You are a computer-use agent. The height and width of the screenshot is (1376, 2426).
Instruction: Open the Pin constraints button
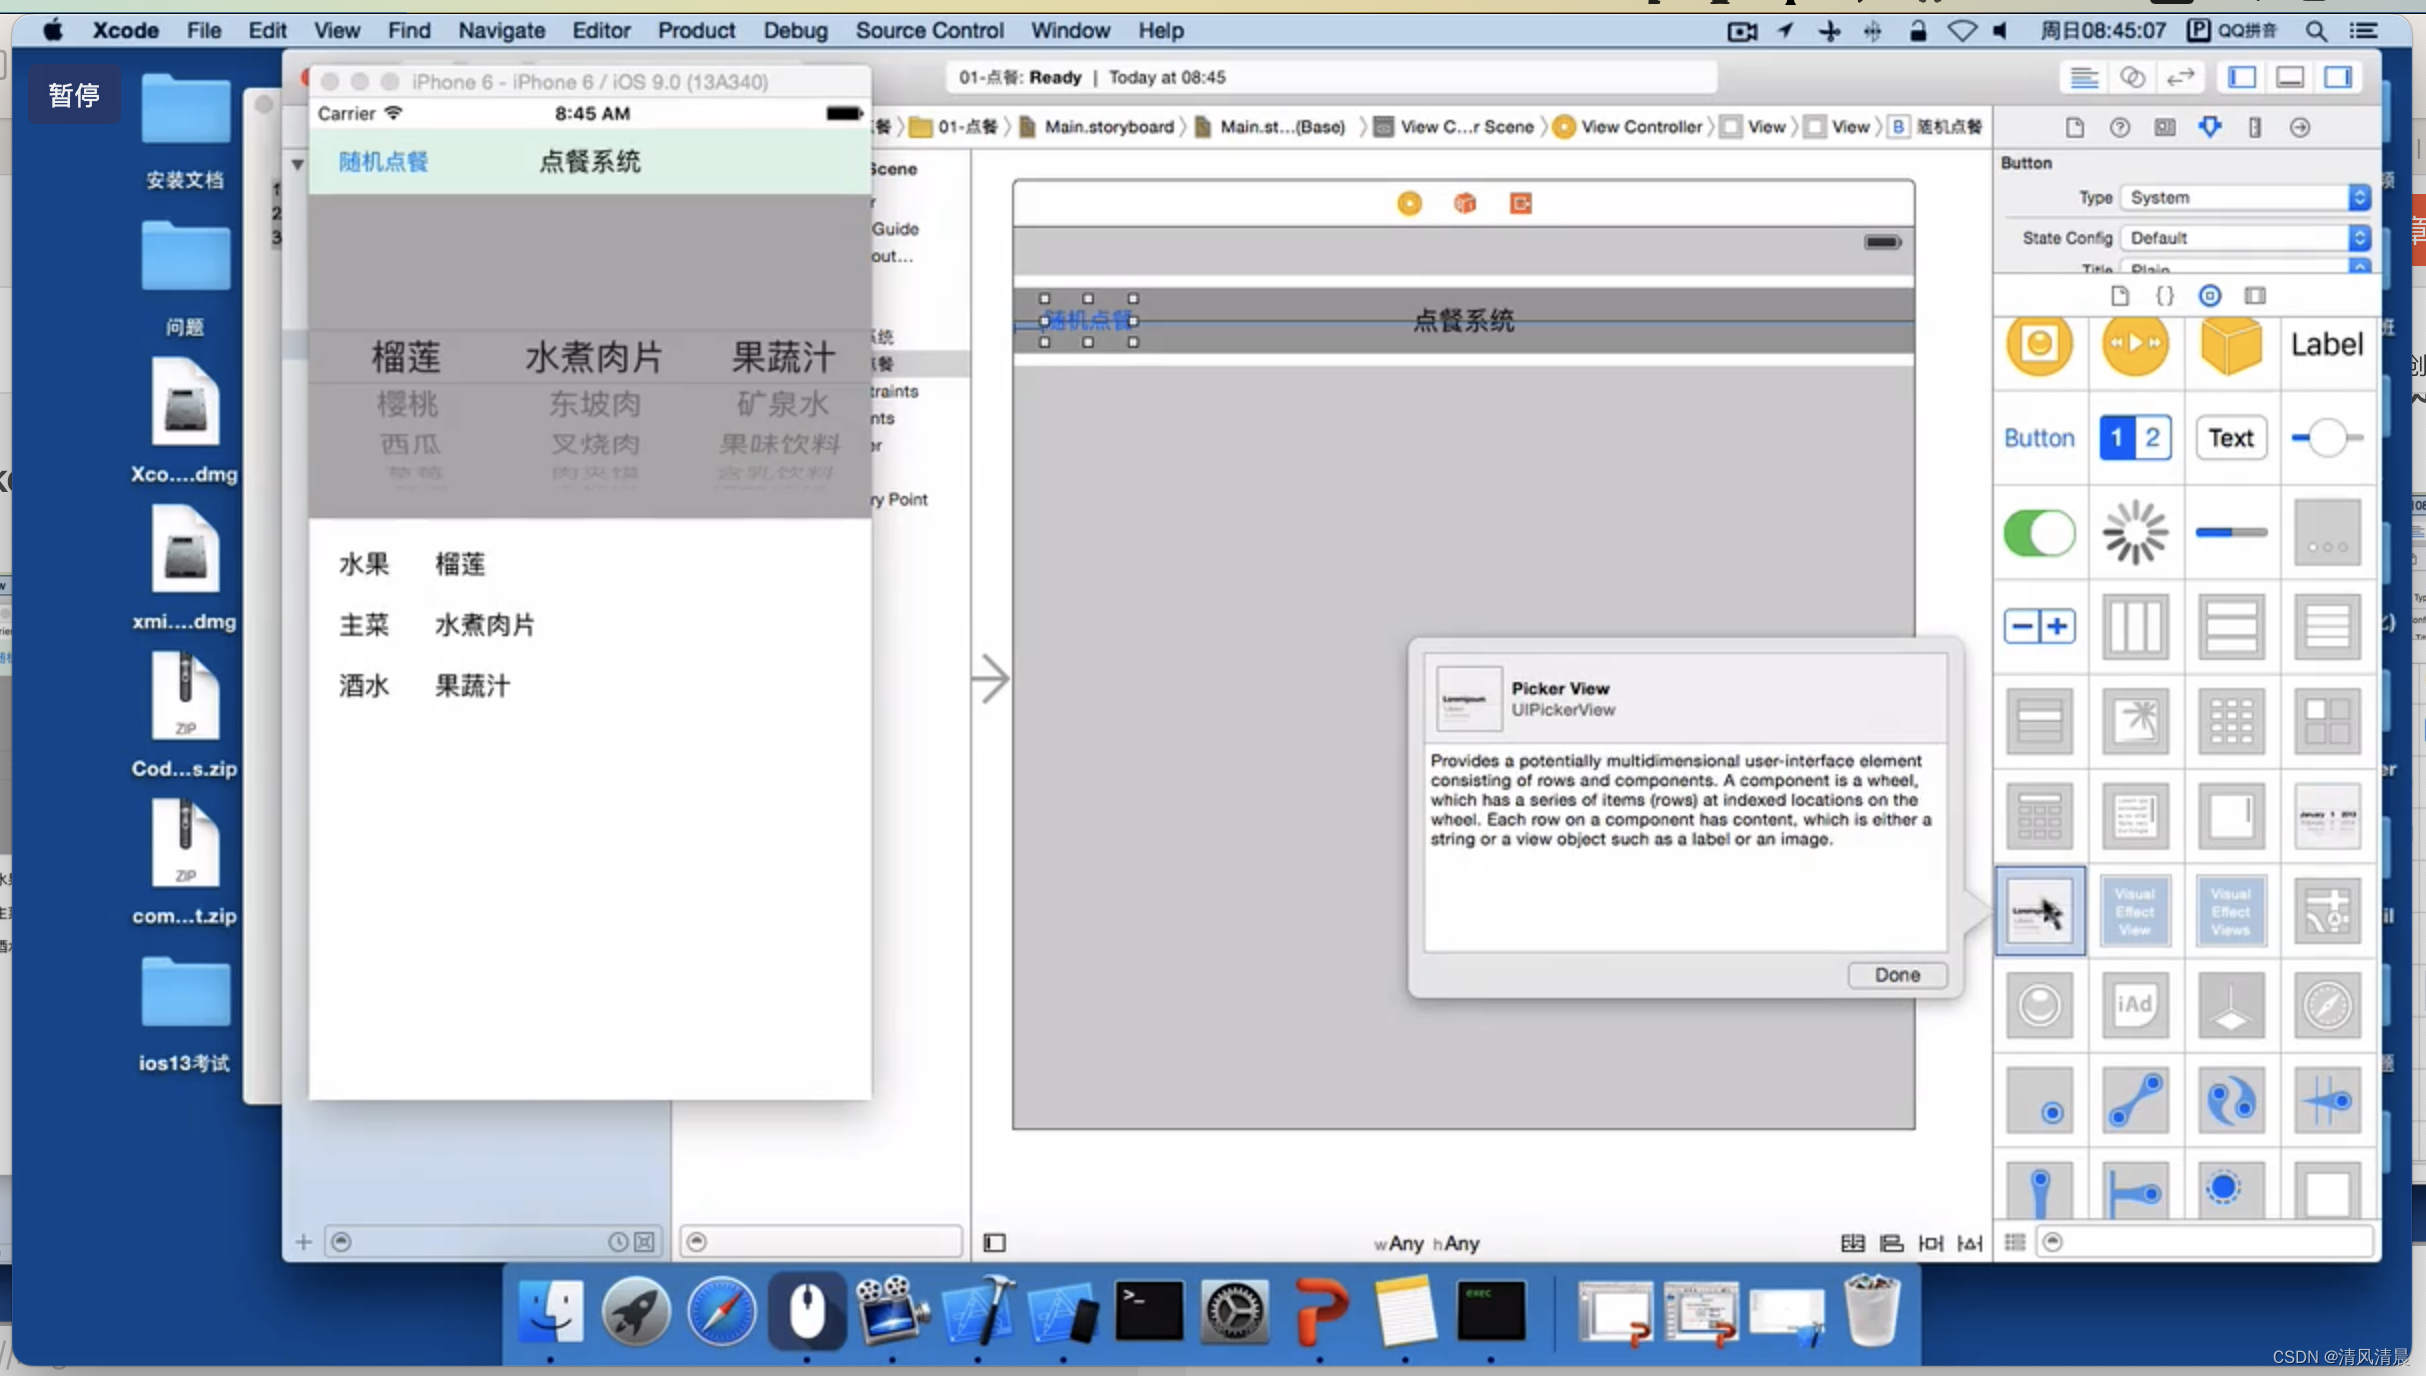point(1930,1243)
